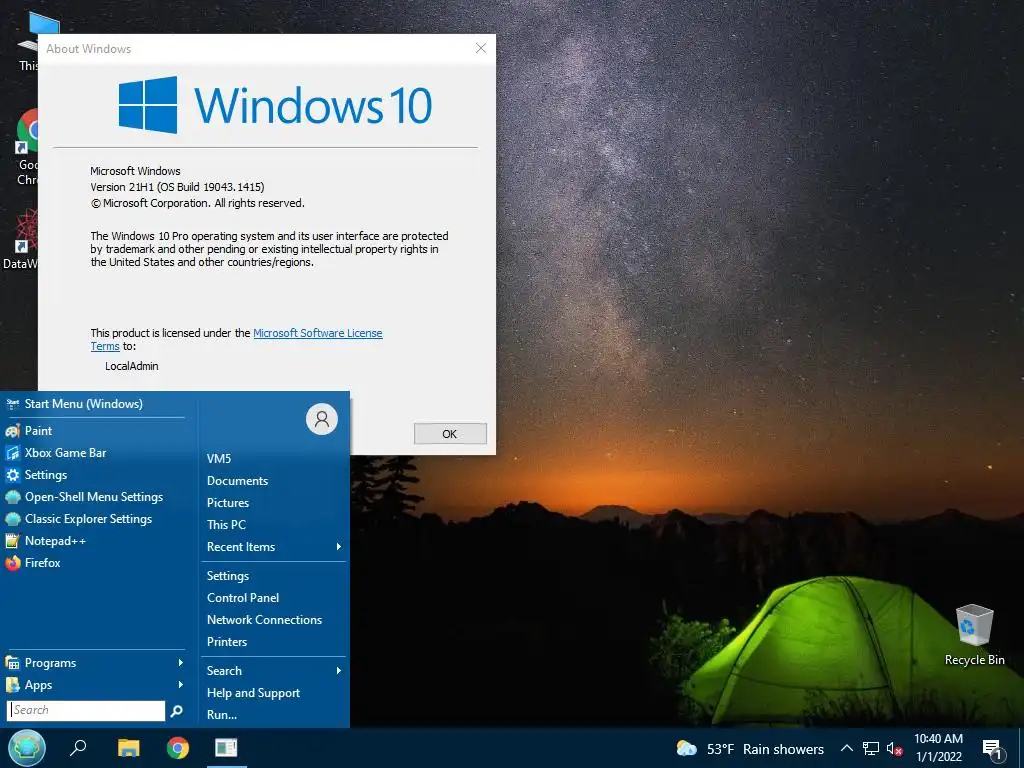Viewport: 1024px width, 768px height.
Task: Click the Open-Shell start button globe
Action: 26,748
